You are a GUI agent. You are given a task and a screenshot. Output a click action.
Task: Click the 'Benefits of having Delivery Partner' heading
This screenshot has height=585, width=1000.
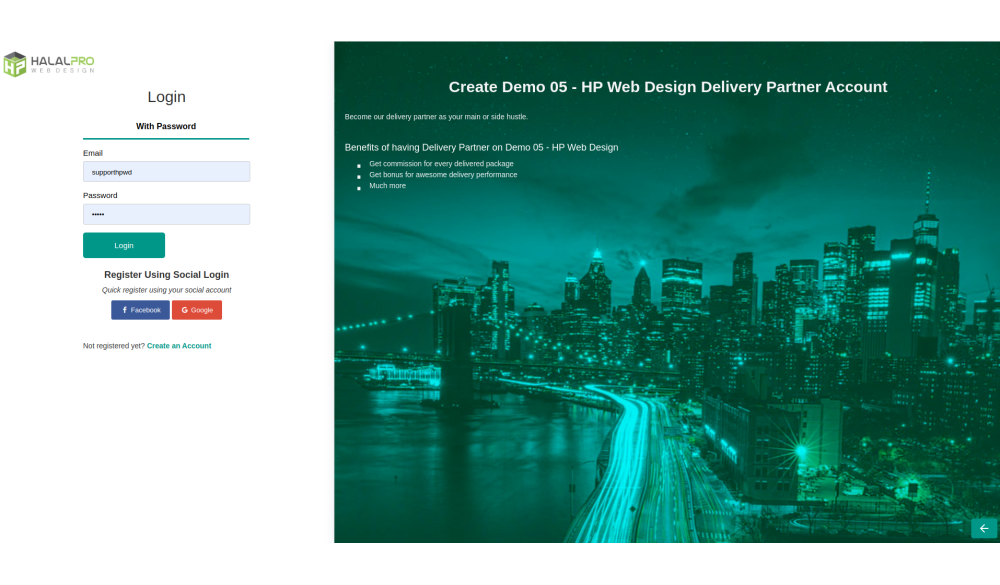click(x=481, y=147)
